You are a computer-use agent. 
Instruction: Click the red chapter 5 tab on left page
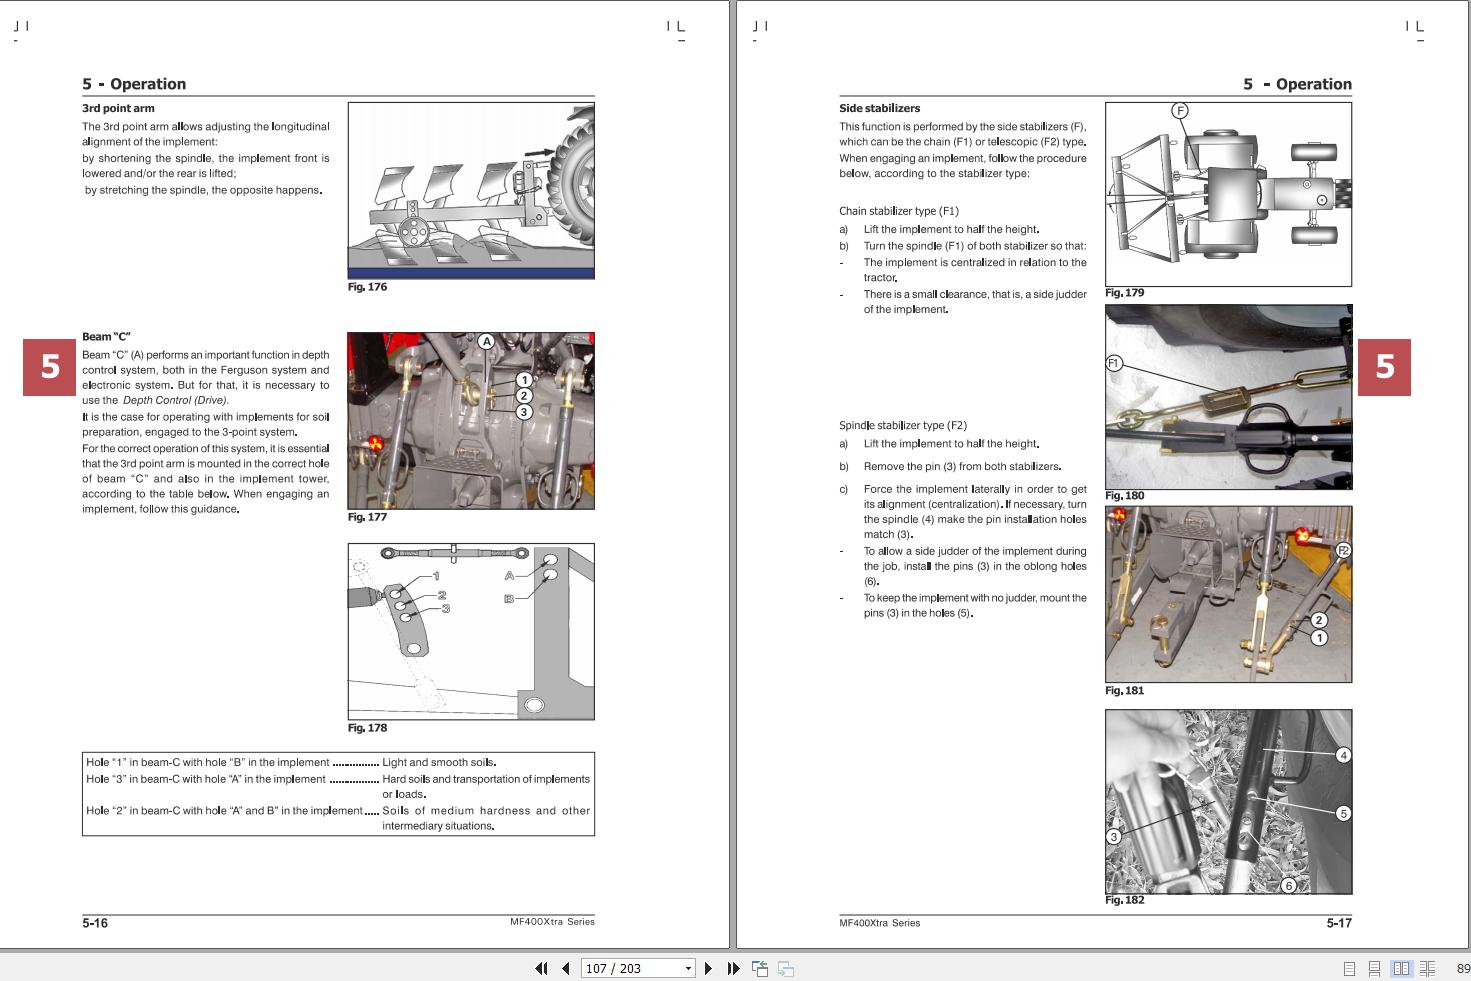[x=50, y=367]
